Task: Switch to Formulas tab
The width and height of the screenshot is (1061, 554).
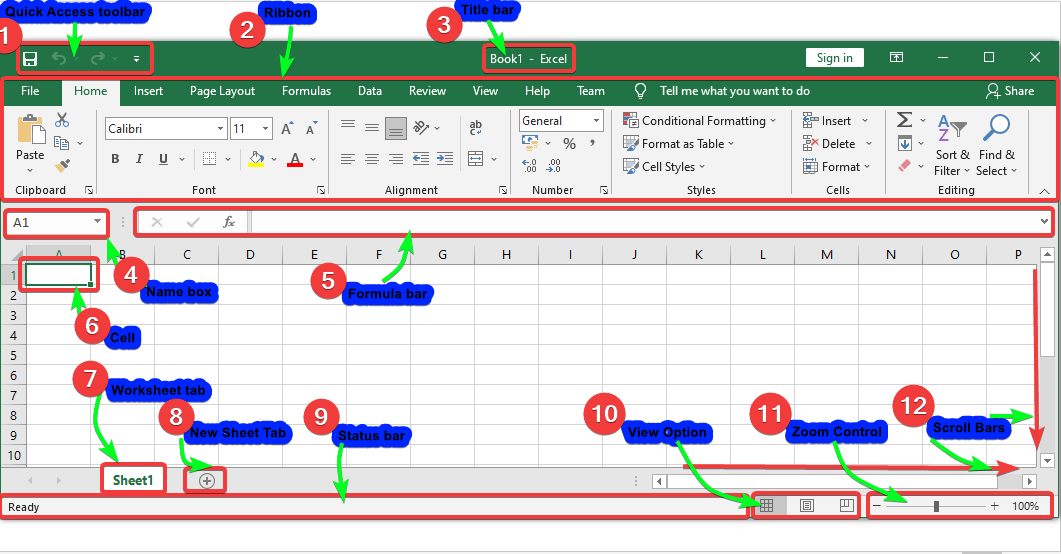Action: (307, 91)
